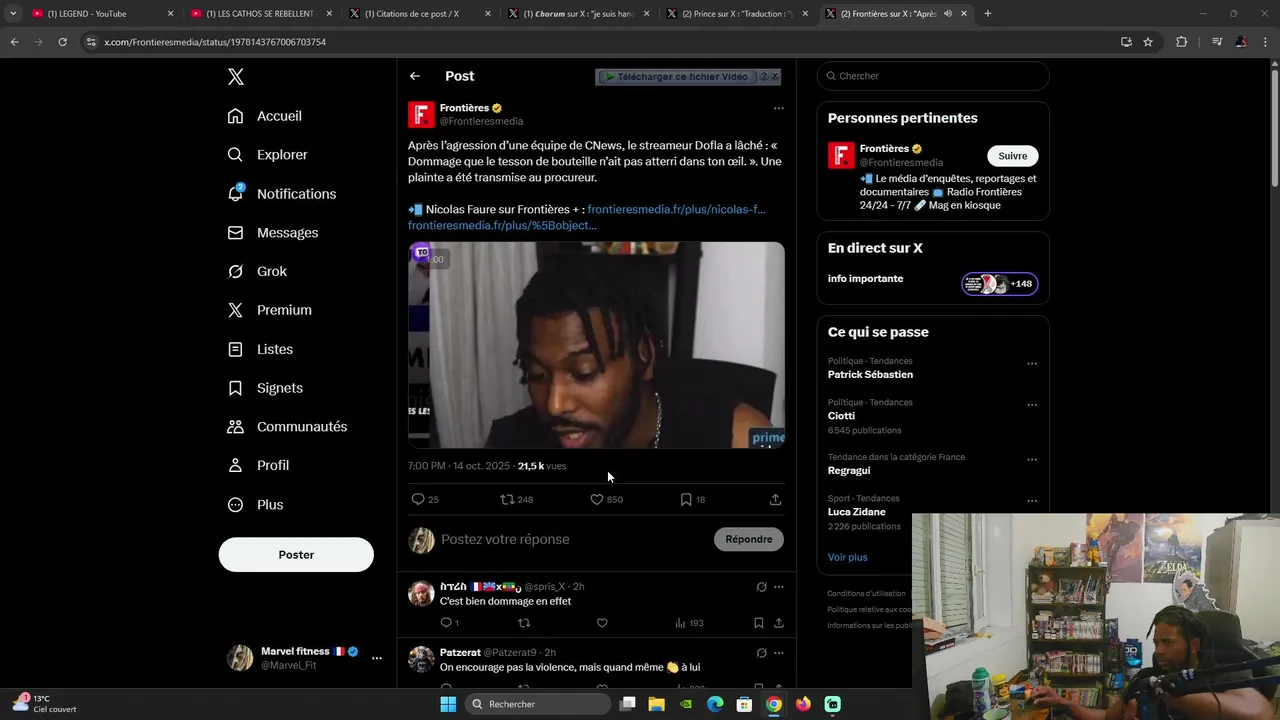
Task: Like the Frontières post
Action: coord(597,499)
